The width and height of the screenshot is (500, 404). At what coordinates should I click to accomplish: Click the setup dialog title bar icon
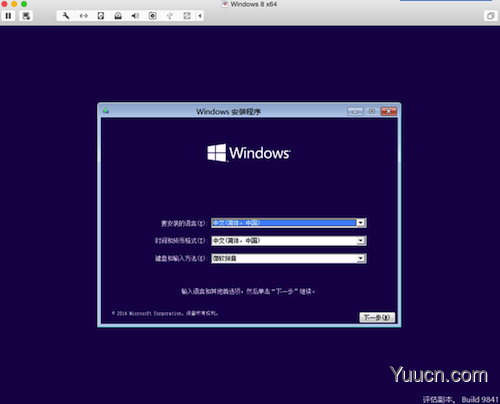coord(106,111)
